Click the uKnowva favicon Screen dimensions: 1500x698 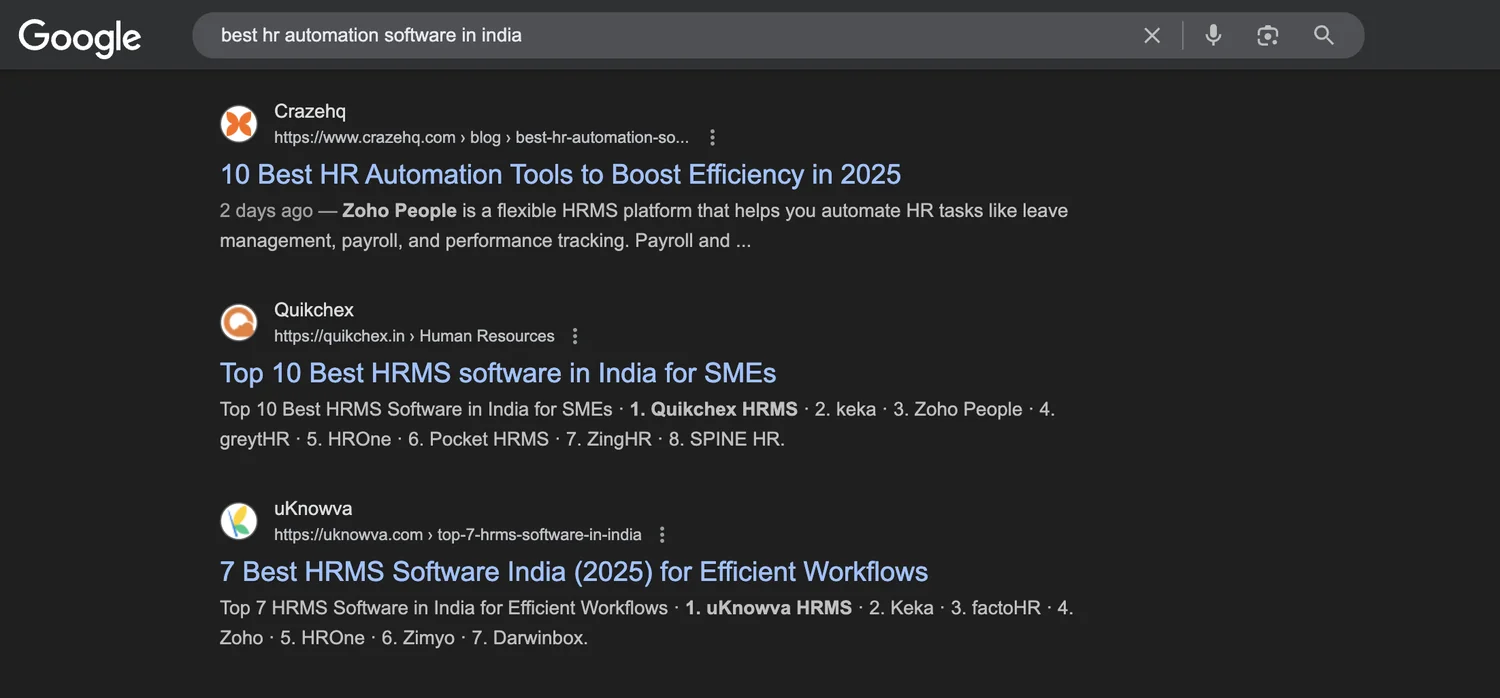[239, 521]
